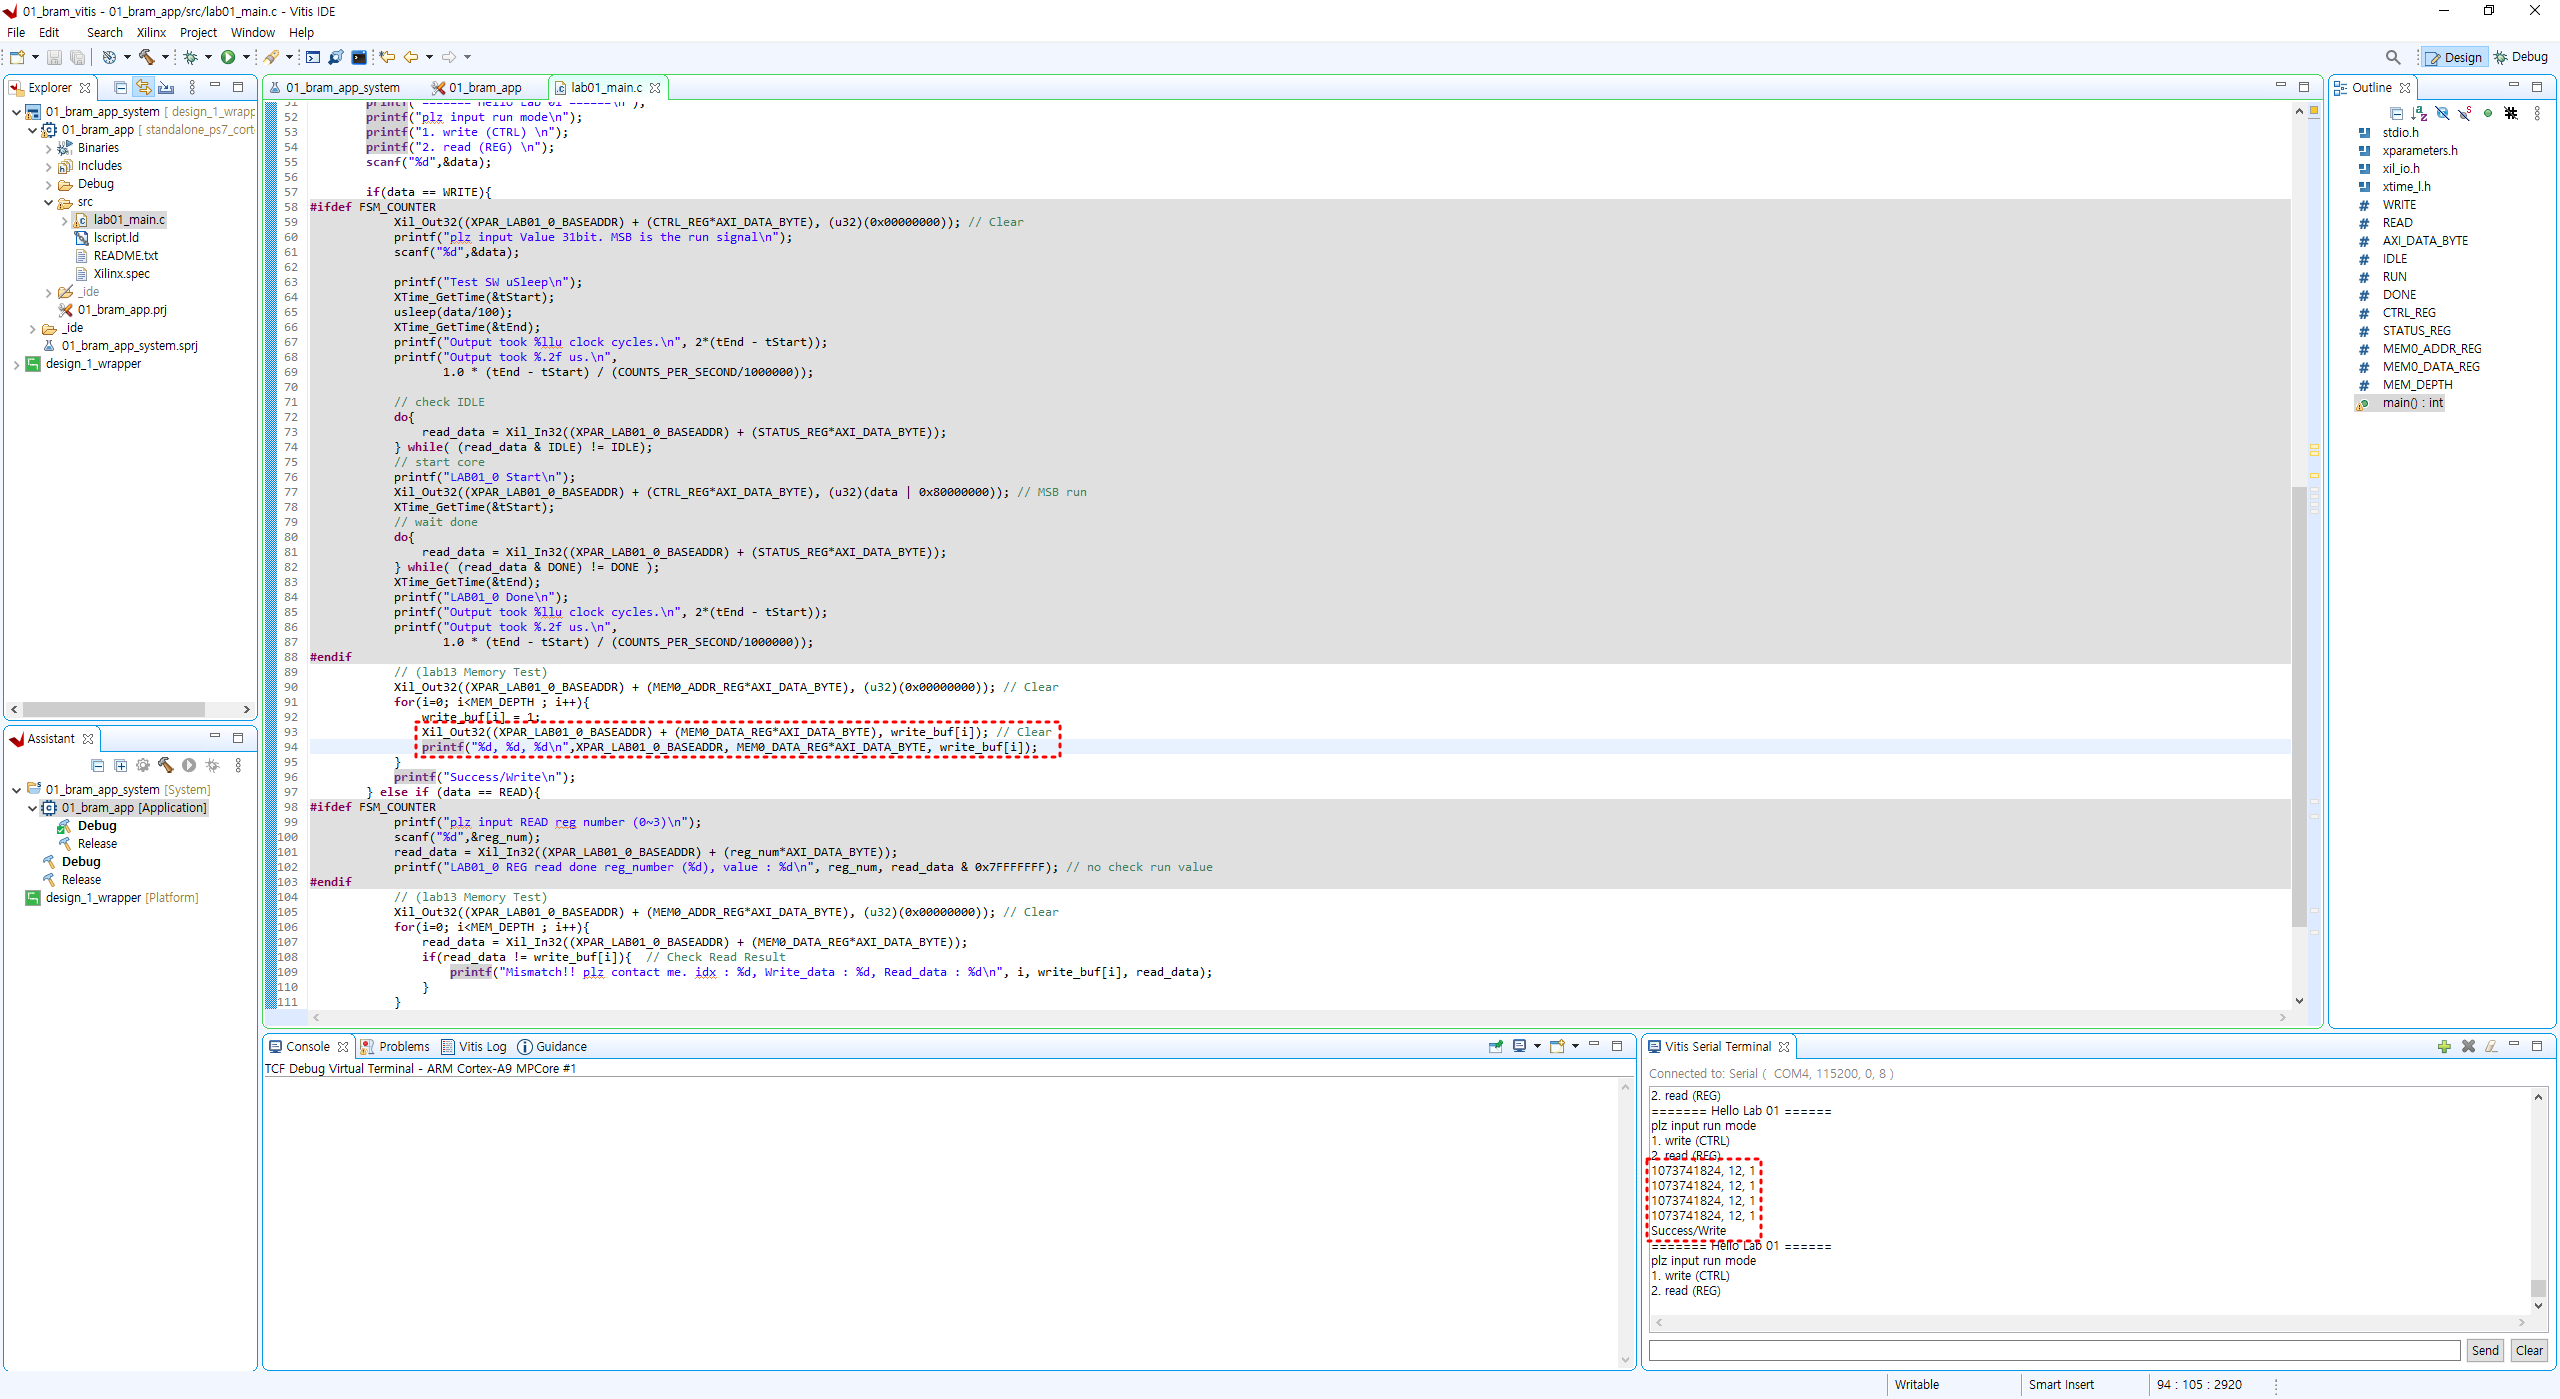The image size is (2560, 1399).
Task: Open the Run button dropdown arrow
Action: (246, 57)
